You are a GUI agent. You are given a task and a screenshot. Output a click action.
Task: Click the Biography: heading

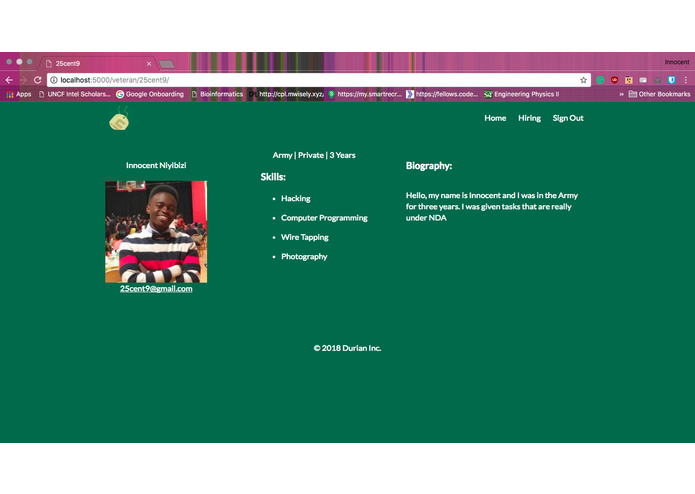tap(429, 166)
